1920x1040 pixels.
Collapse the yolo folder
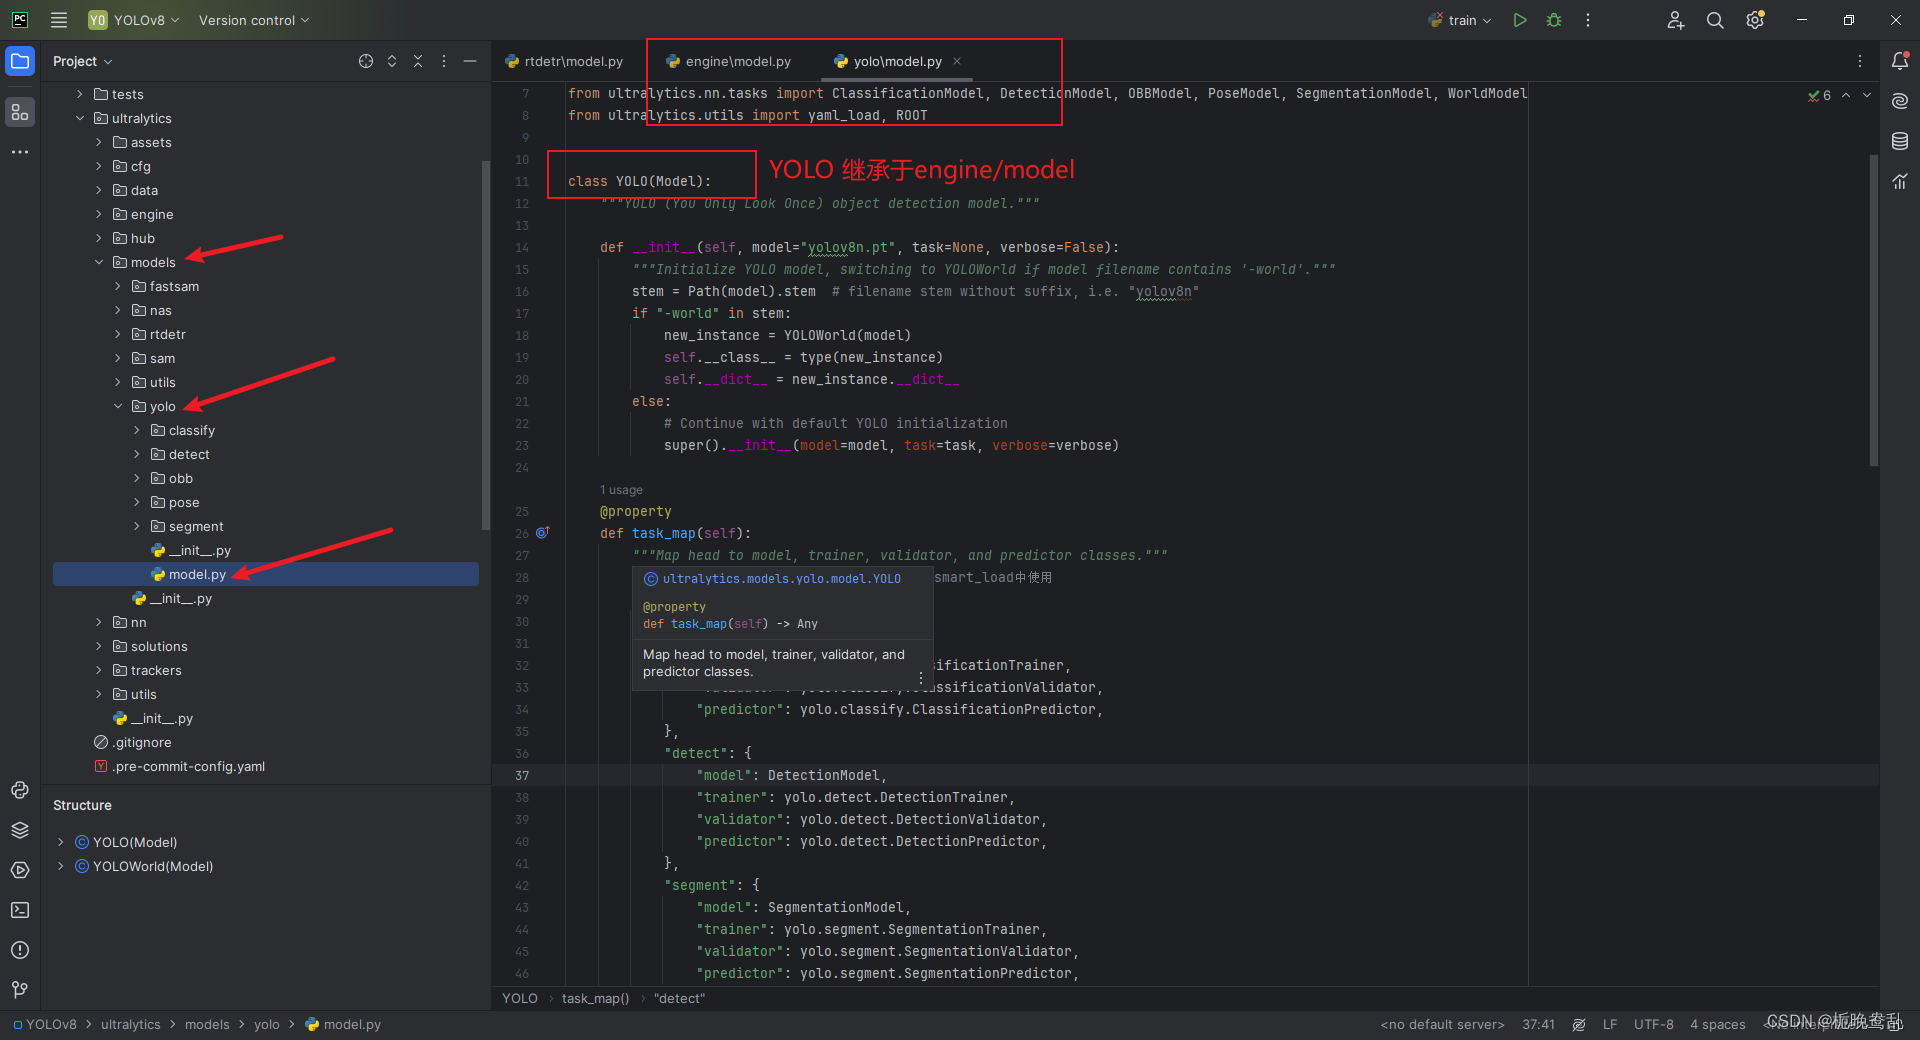pyautogui.click(x=118, y=406)
